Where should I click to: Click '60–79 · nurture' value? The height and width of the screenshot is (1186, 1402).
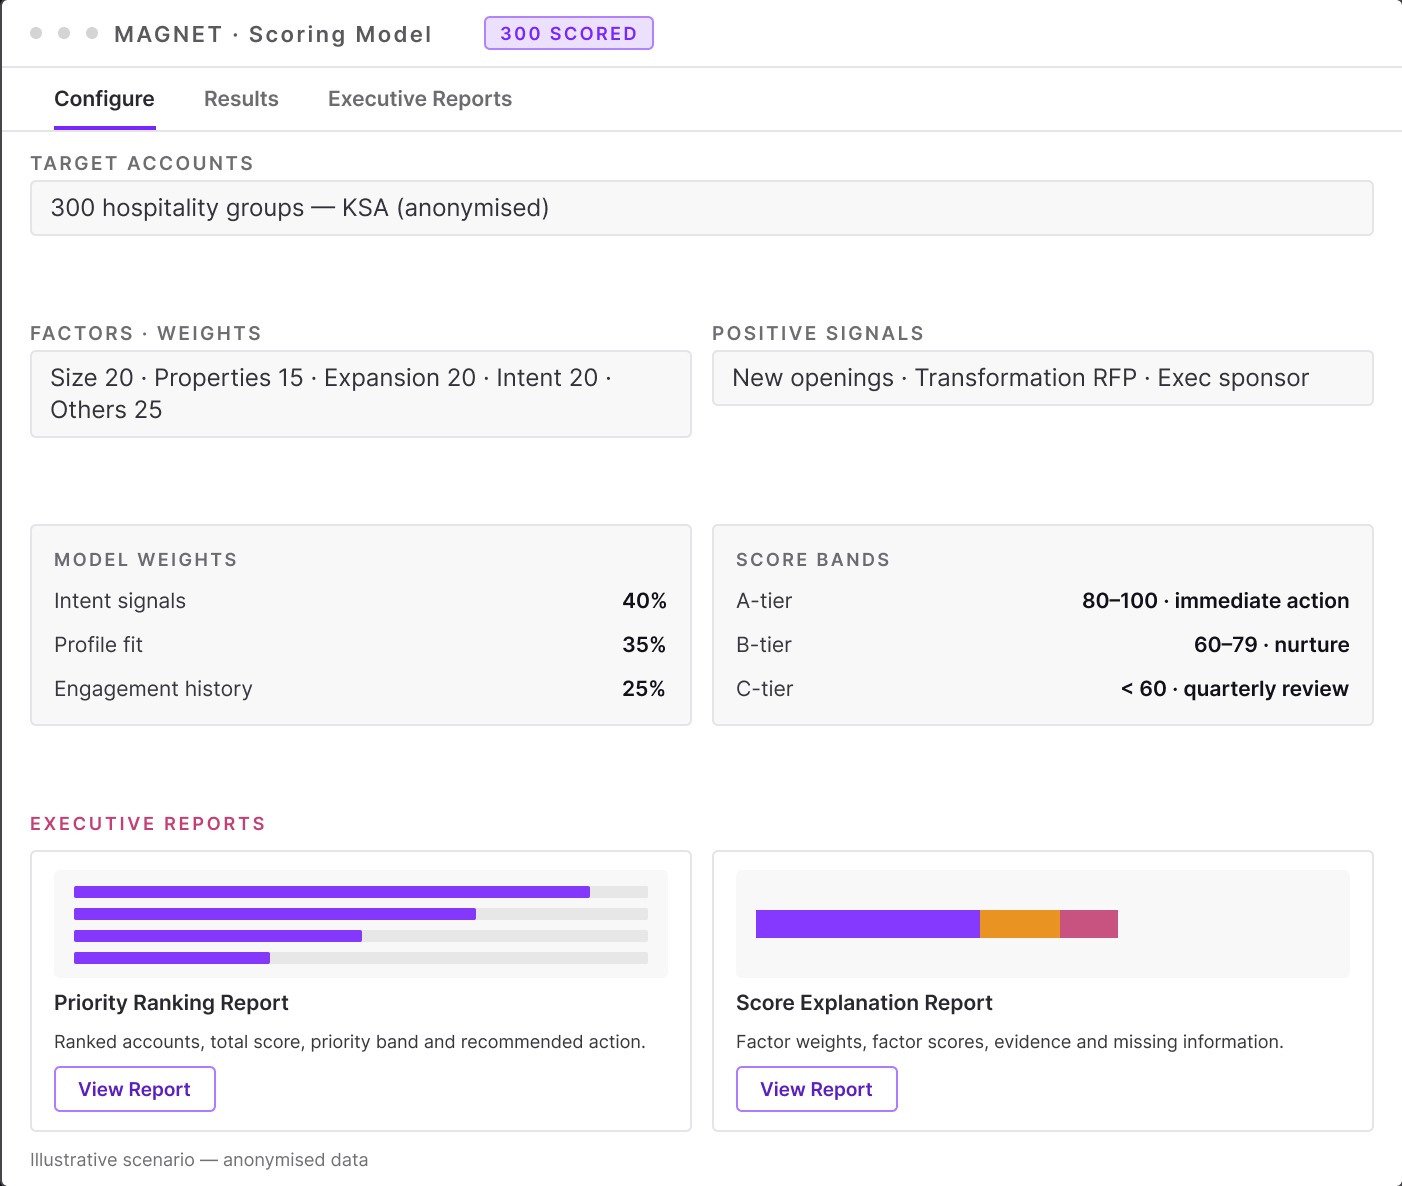tap(1271, 645)
